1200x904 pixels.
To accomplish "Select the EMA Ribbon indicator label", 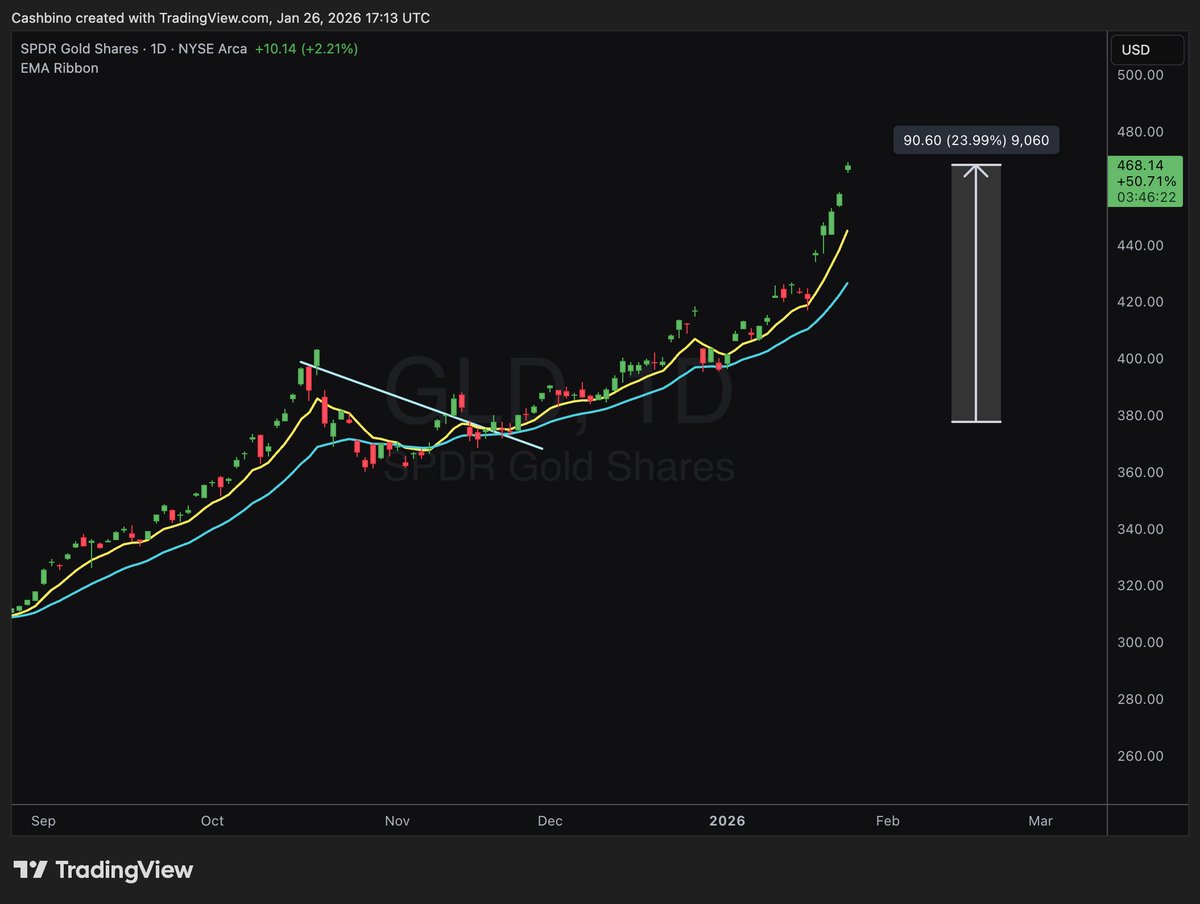I will point(60,68).
